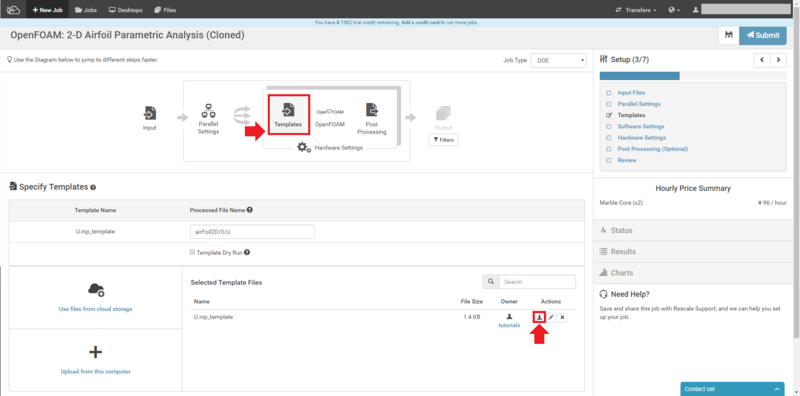Expand the Transfers dropdown
This screenshot has height=396, width=800.
coord(636,10)
